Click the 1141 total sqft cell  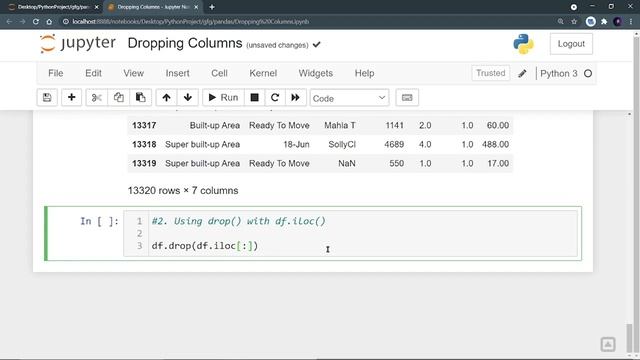[x=394, y=125]
